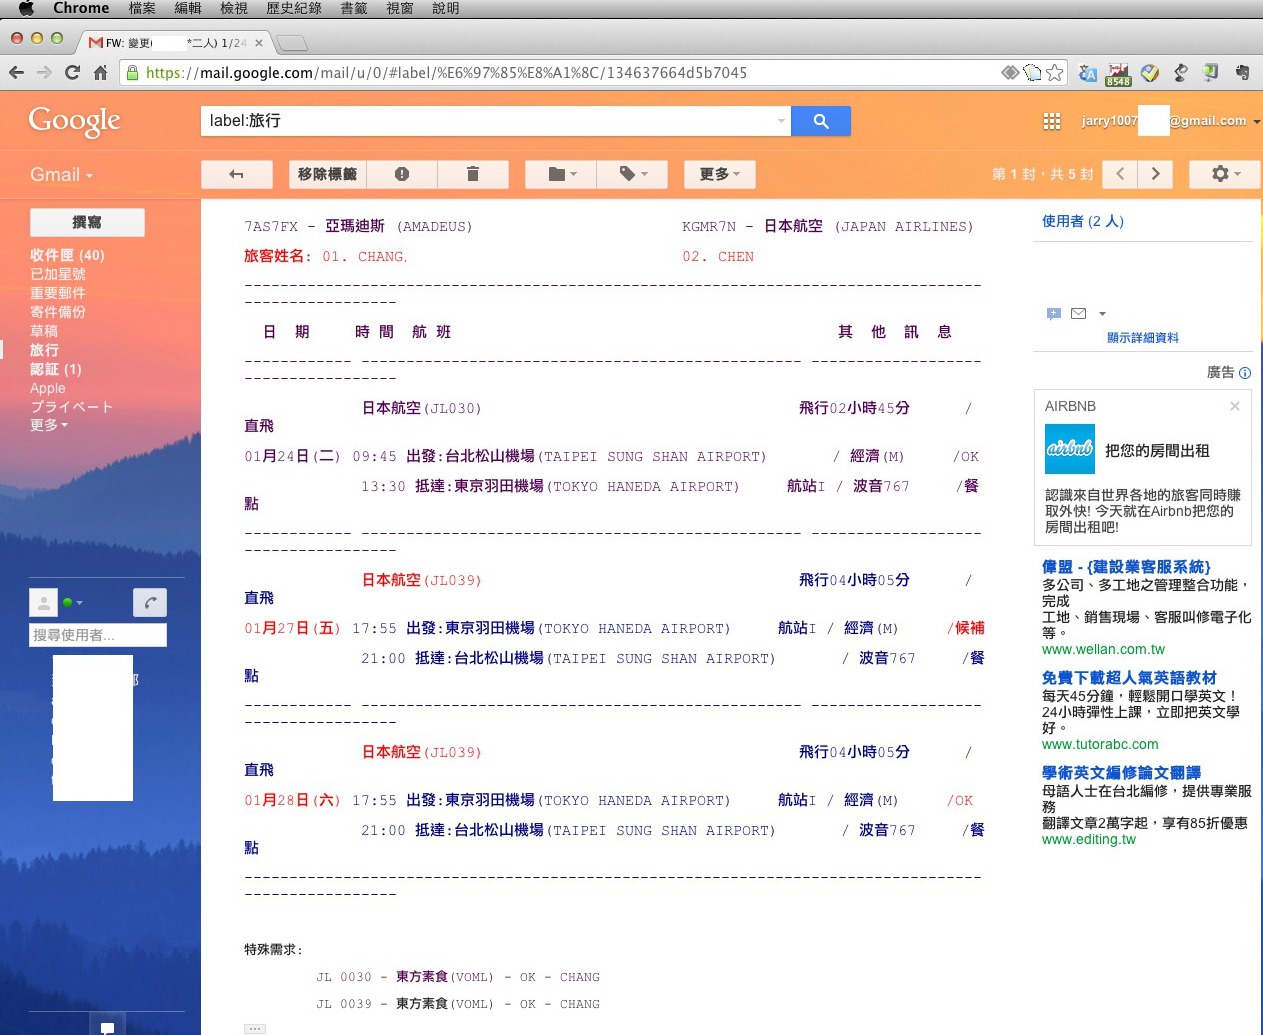Viewport: 1263px width, 1035px height.
Task: Open the labels tag dropdown
Action: coord(633,174)
